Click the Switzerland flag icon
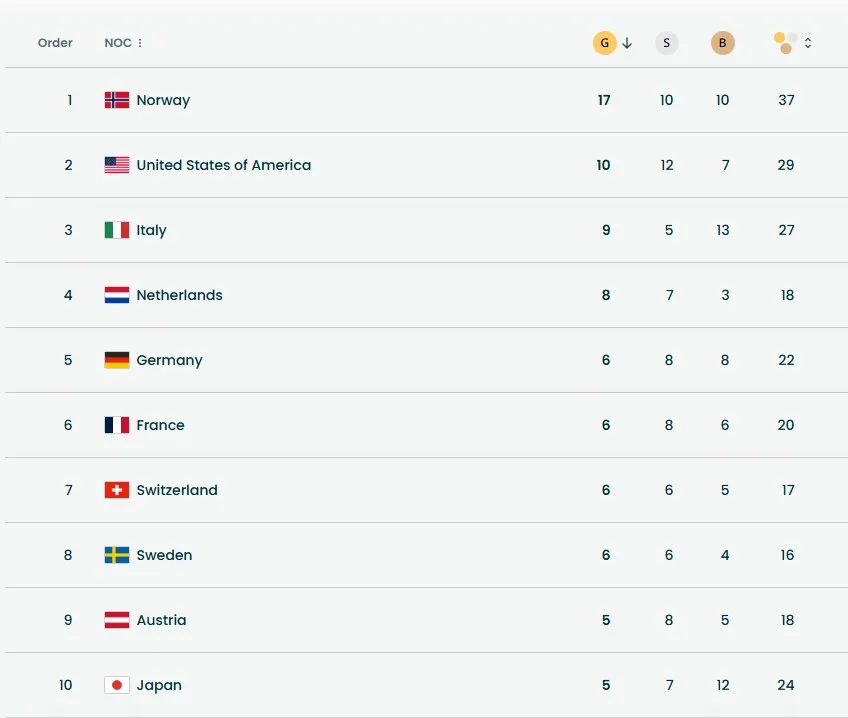Viewport: 848px width, 718px height. [x=117, y=490]
